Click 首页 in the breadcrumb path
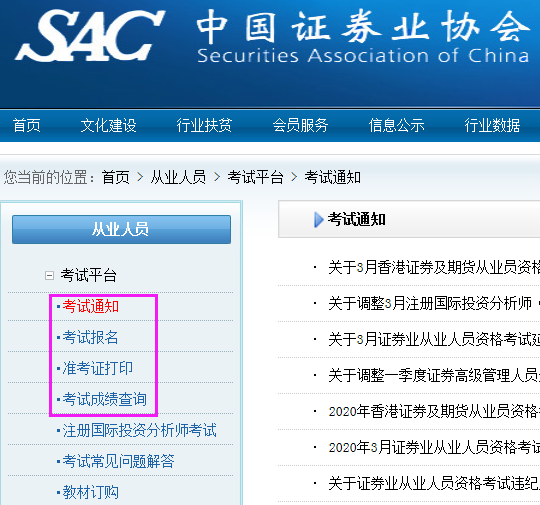Image resolution: width=540 pixels, height=505 pixels. [x=116, y=178]
